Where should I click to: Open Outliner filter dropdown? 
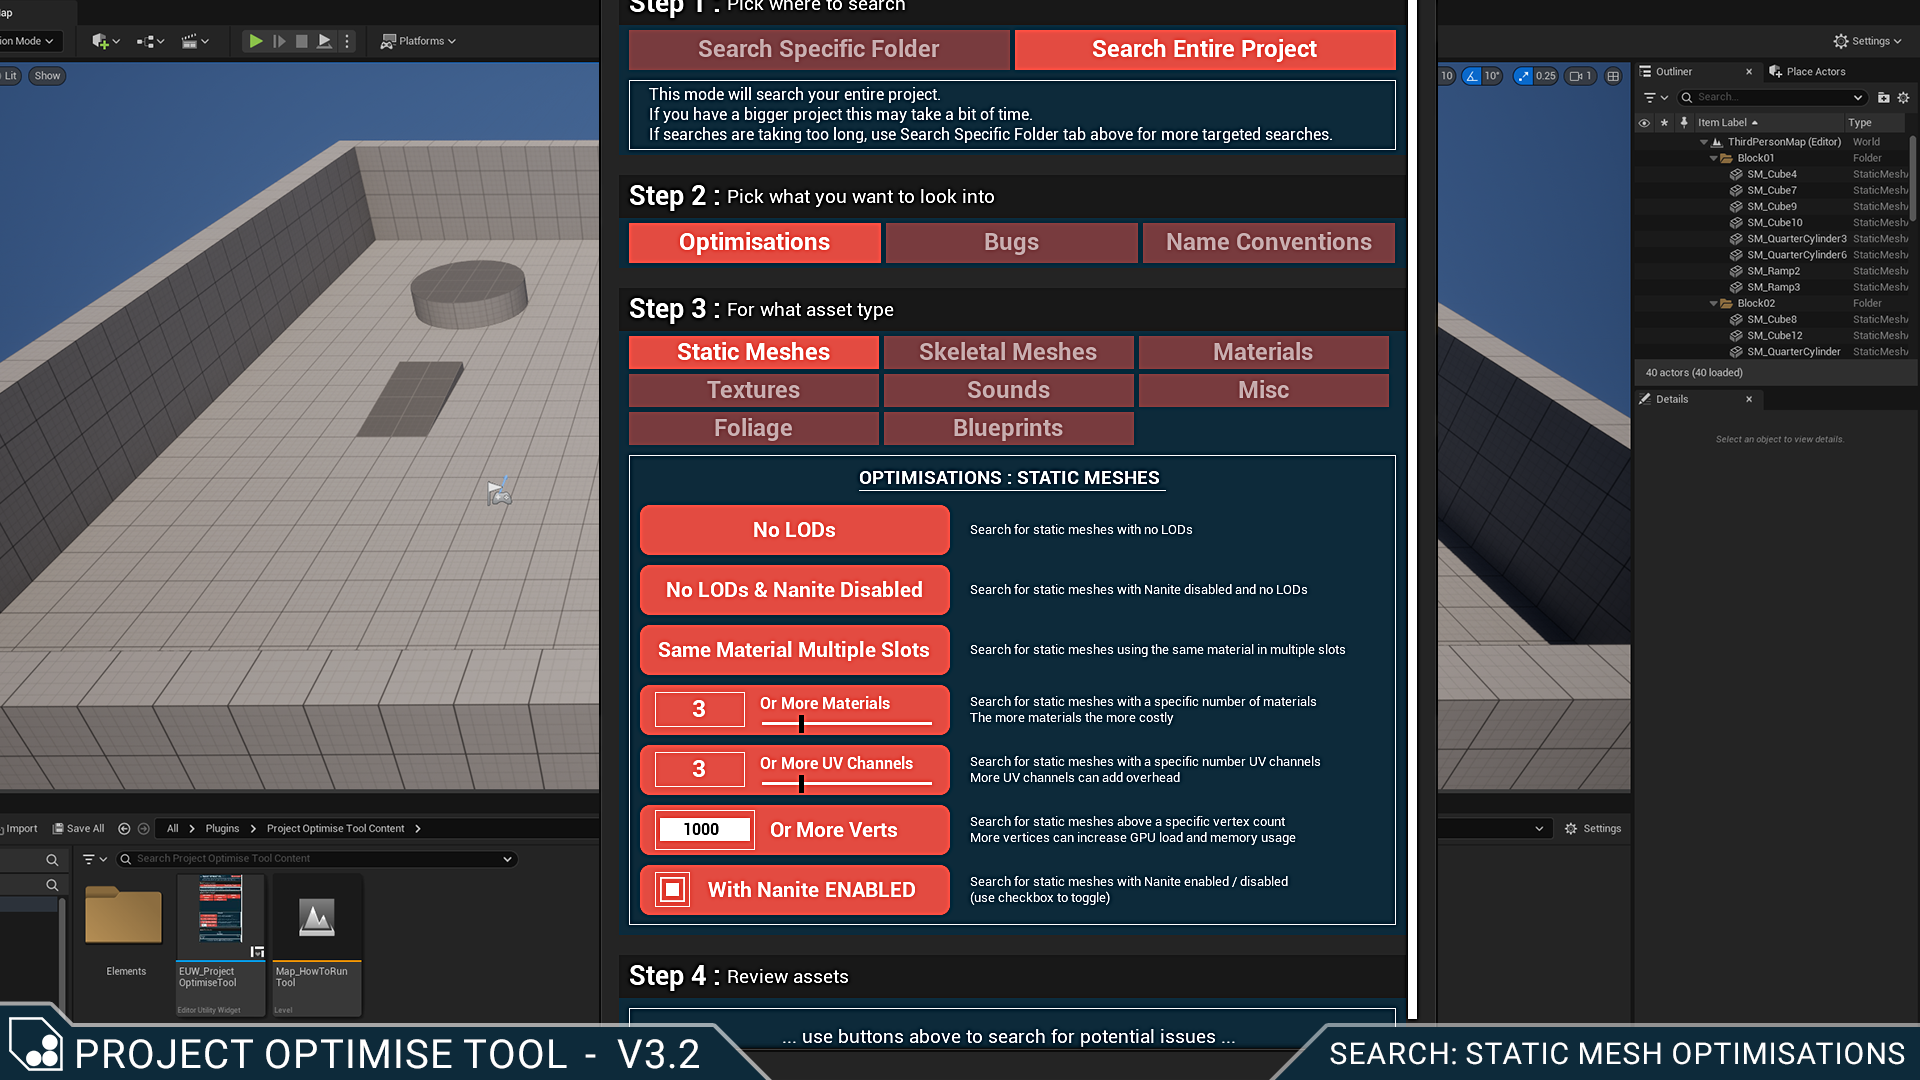click(1656, 97)
